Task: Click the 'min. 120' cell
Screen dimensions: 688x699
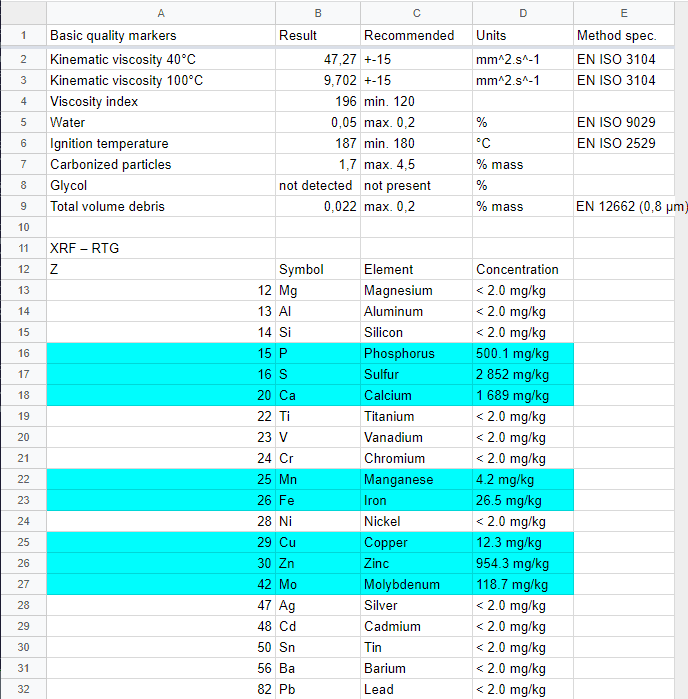Action: (416, 101)
